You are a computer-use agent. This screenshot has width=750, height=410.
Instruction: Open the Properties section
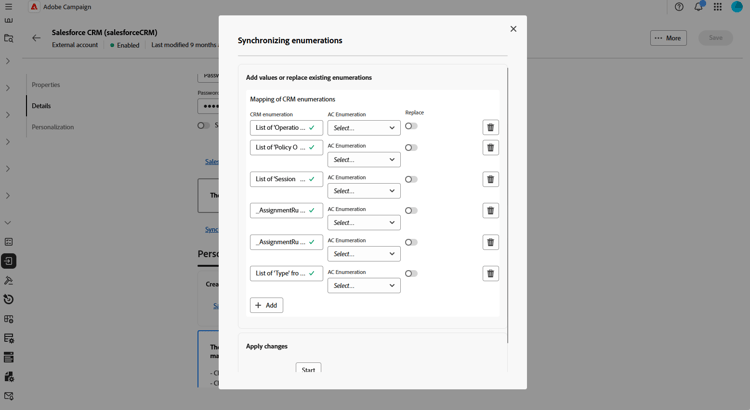[x=46, y=85]
